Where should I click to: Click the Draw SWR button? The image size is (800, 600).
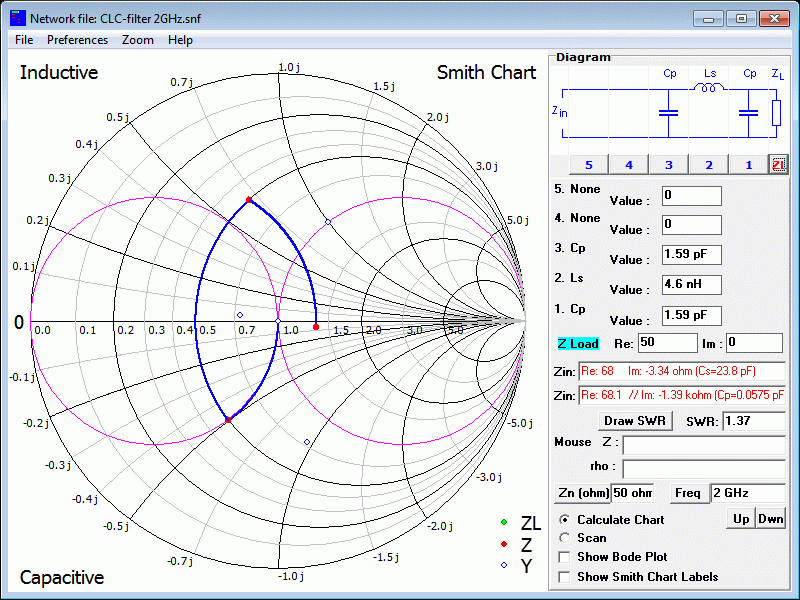[x=635, y=421]
